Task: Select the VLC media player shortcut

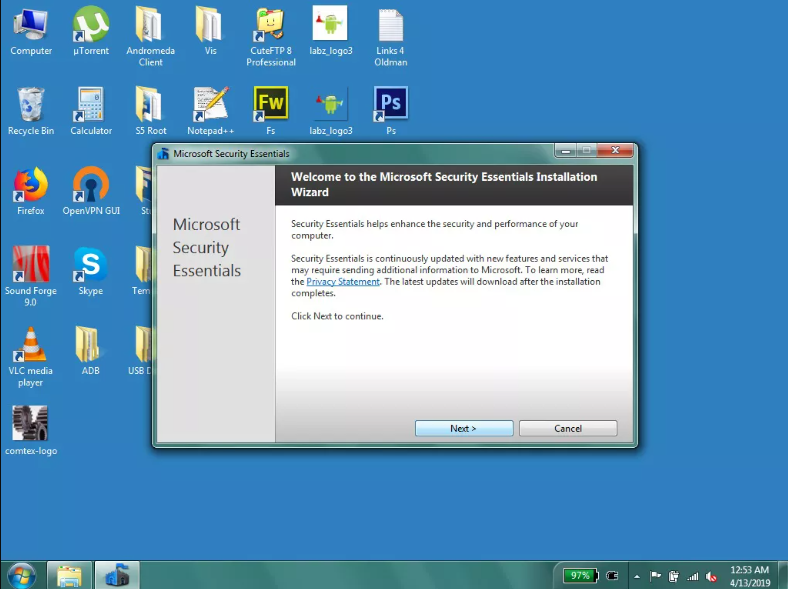Action: coord(31,357)
